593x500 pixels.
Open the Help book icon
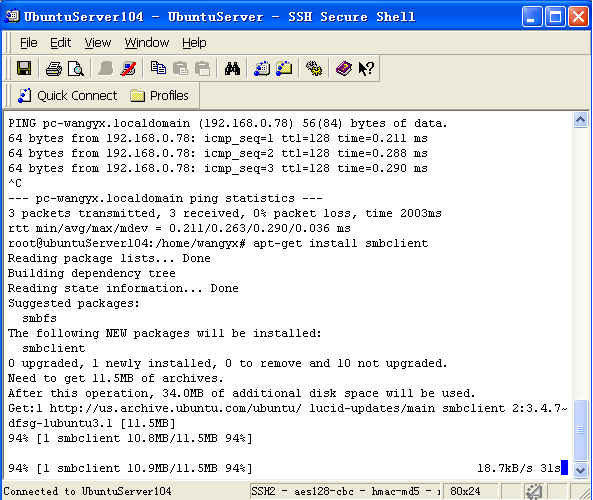pyautogui.click(x=344, y=69)
